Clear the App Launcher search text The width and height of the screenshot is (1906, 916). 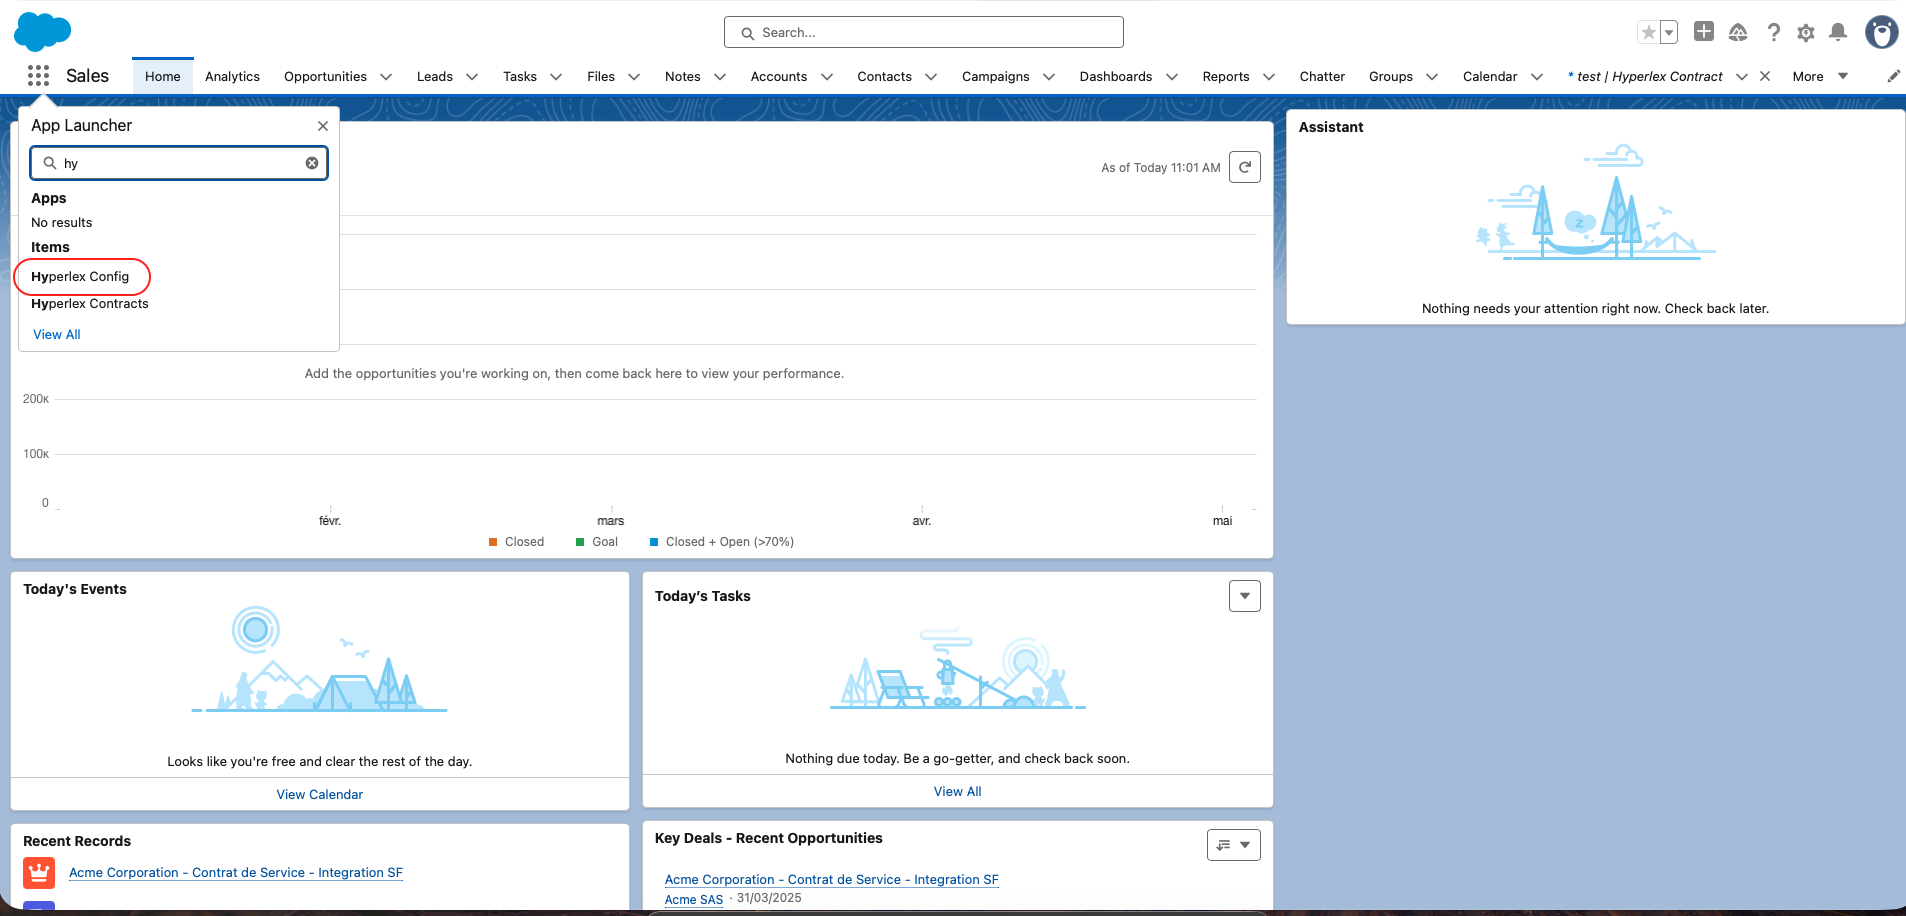pos(312,163)
